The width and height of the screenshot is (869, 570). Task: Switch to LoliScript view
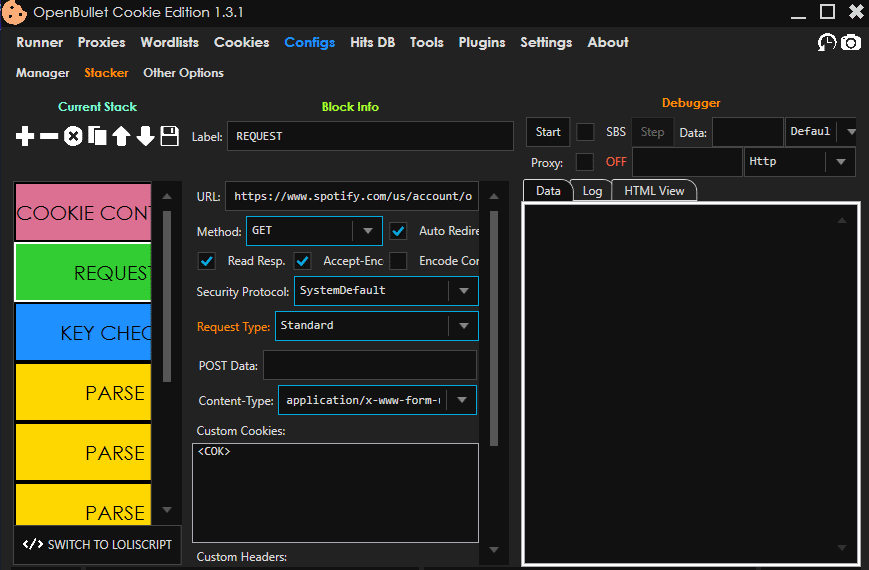(x=98, y=544)
